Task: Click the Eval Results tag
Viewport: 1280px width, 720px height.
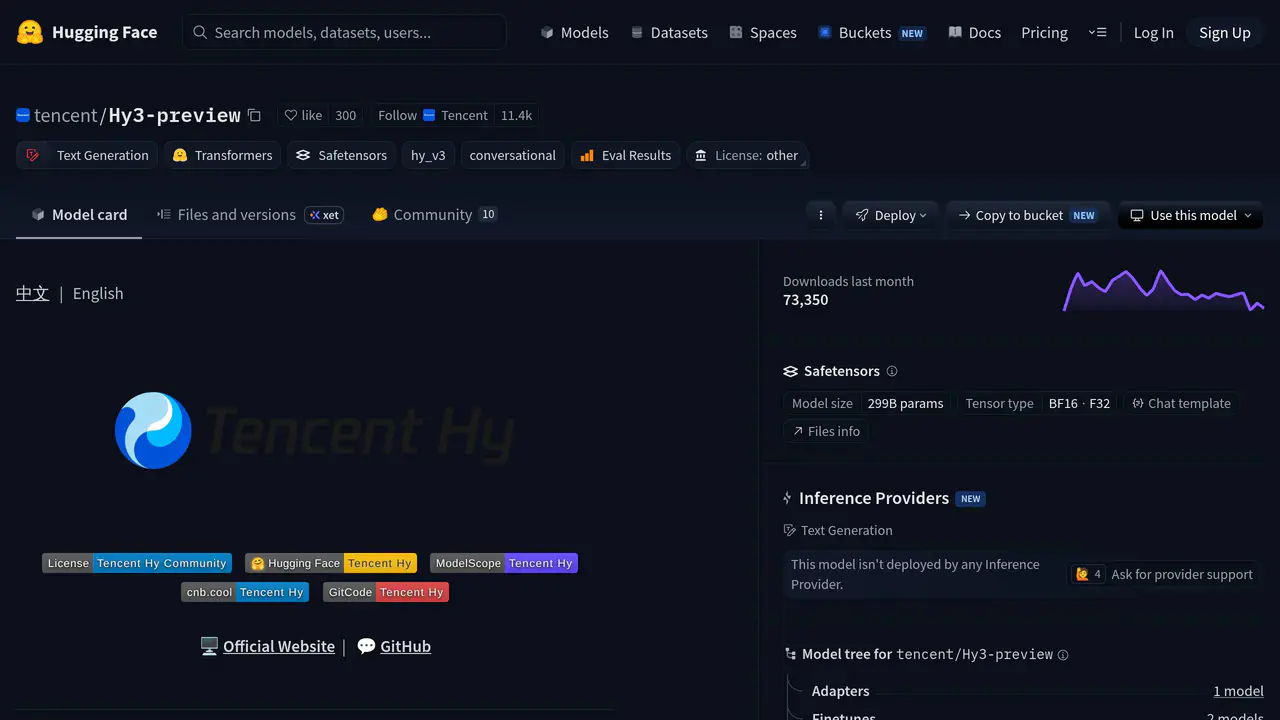Action: (x=625, y=155)
